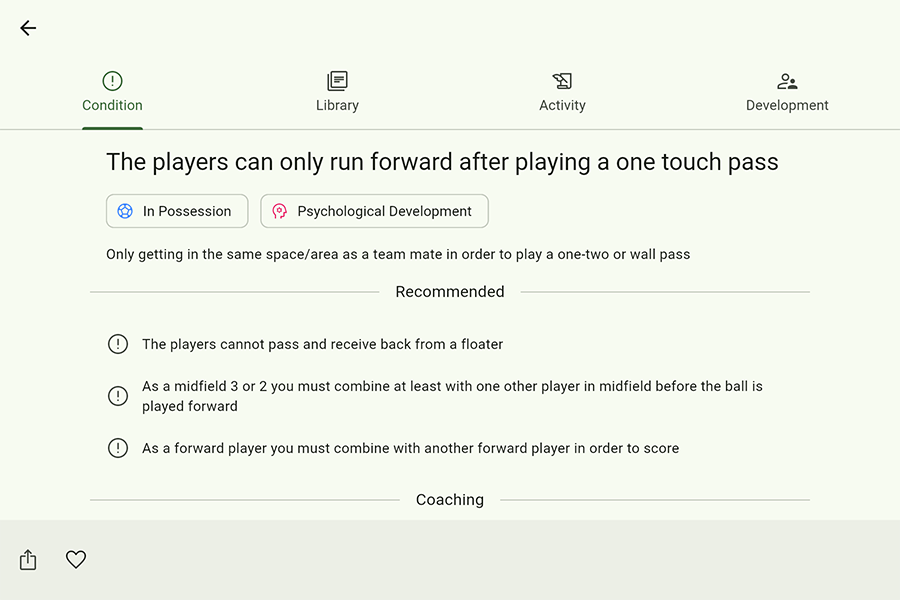Screen dimensions: 900x600
Task: Click the Activity whiteboard icon
Action: 562,81
